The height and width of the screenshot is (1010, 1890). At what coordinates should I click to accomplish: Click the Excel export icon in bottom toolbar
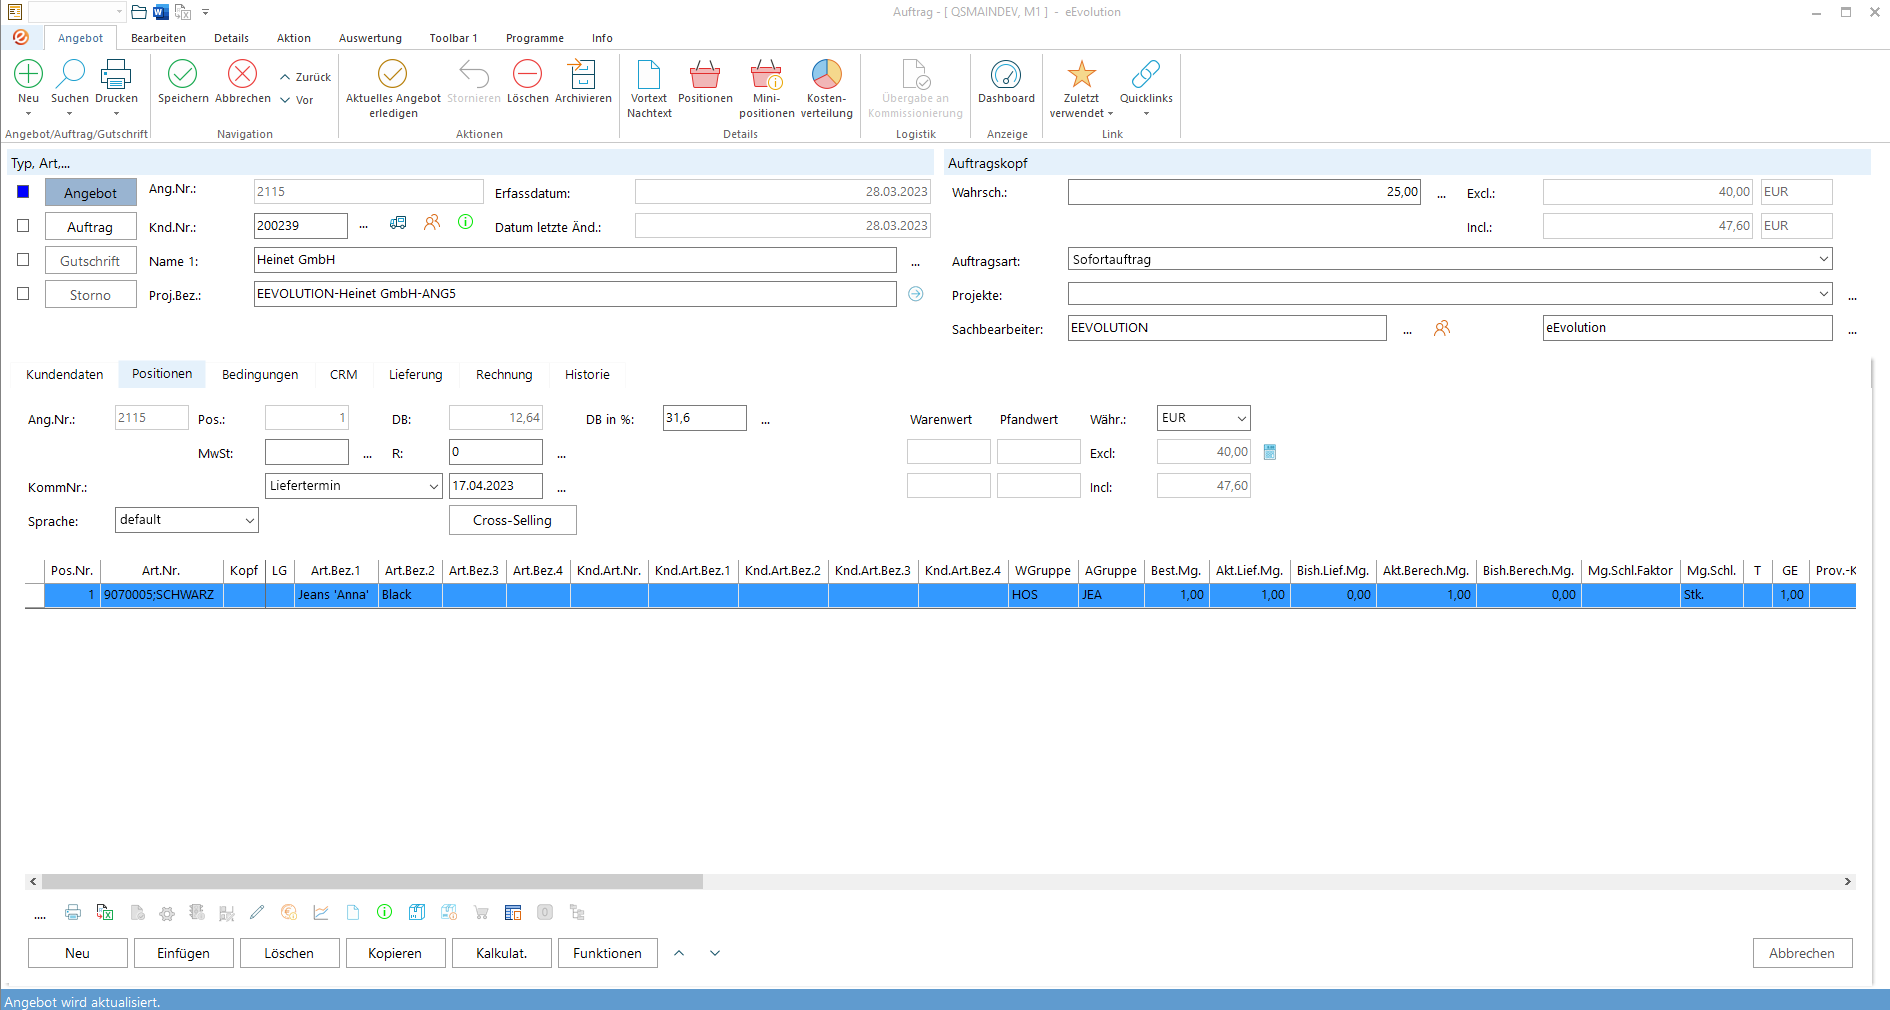pyautogui.click(x=105, y=912)
